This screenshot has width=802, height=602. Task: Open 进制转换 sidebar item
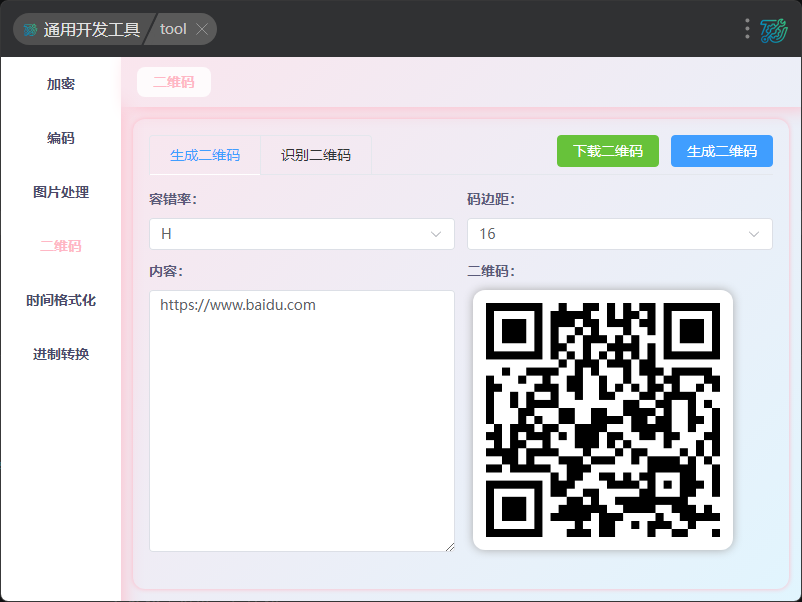(x=61, y=354)
